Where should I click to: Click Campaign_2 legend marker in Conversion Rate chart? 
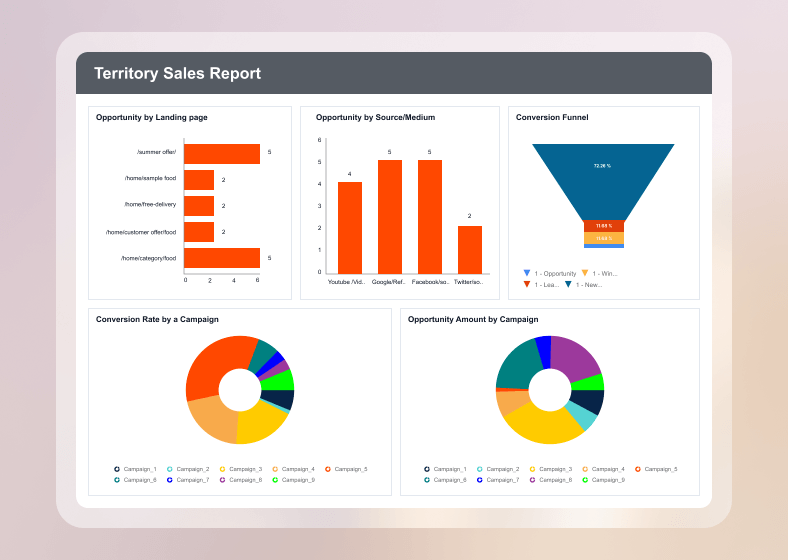pyautogui.click(x=170, y=469)
